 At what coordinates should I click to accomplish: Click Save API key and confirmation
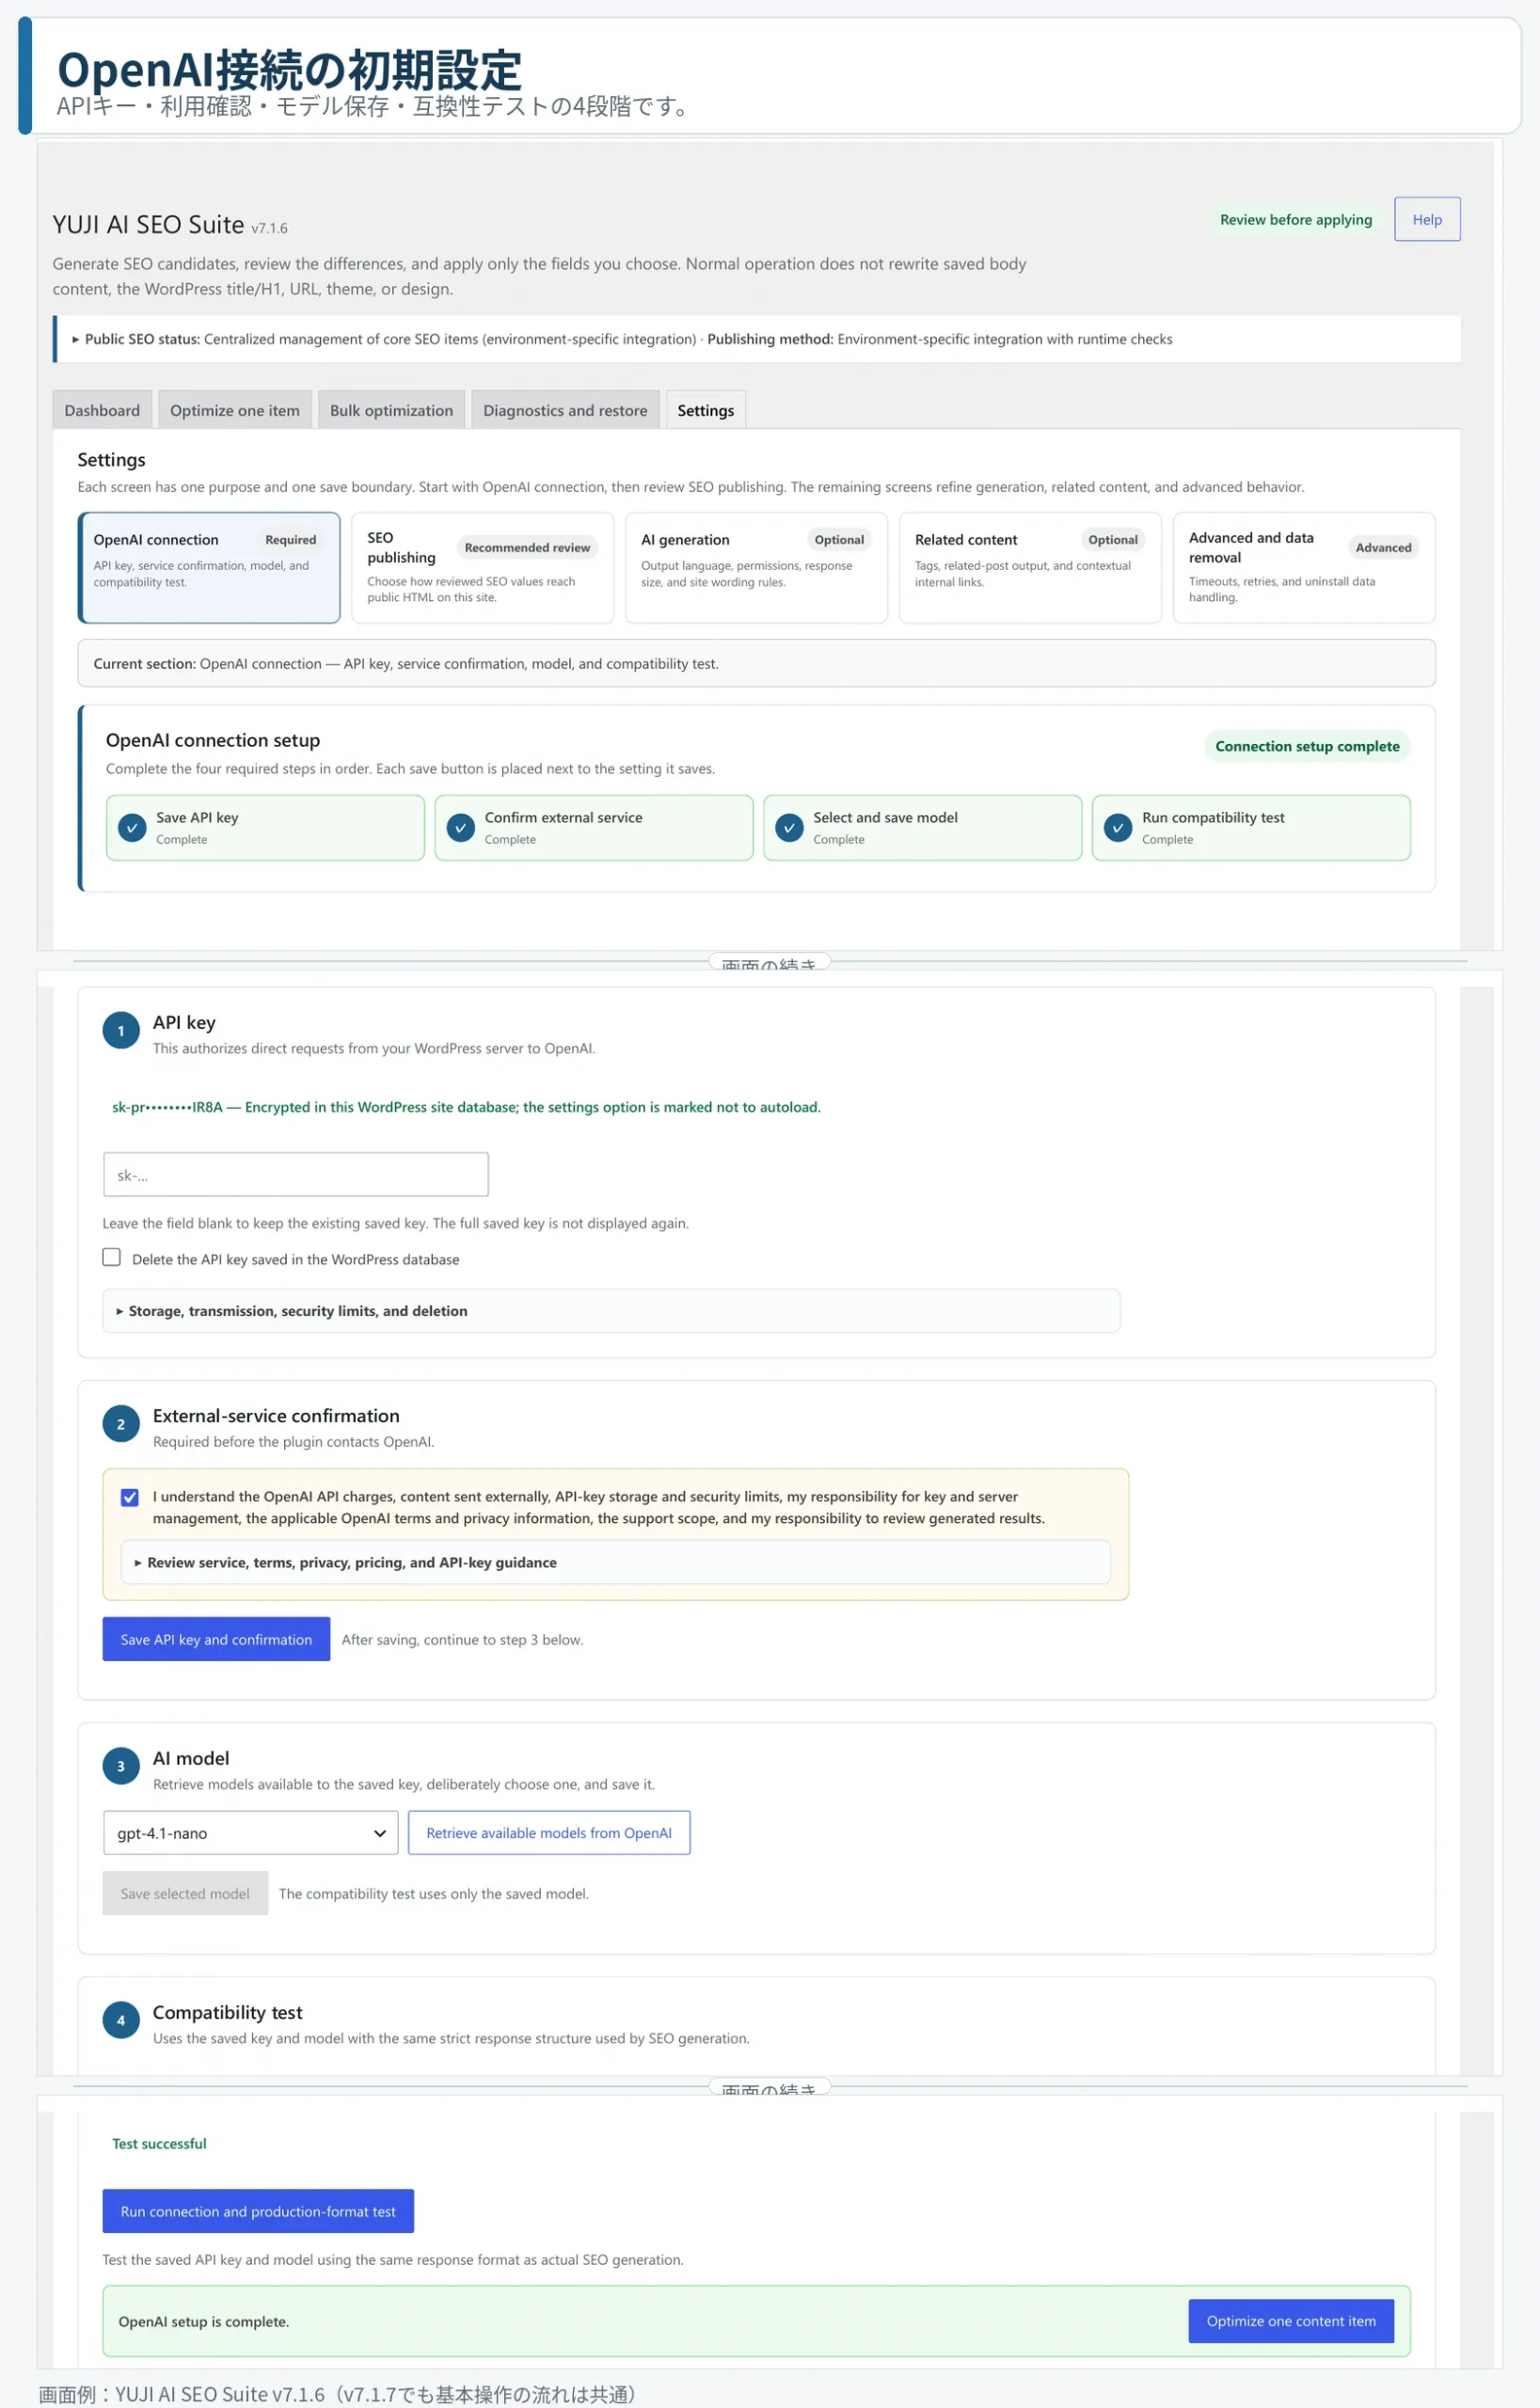217,1640
